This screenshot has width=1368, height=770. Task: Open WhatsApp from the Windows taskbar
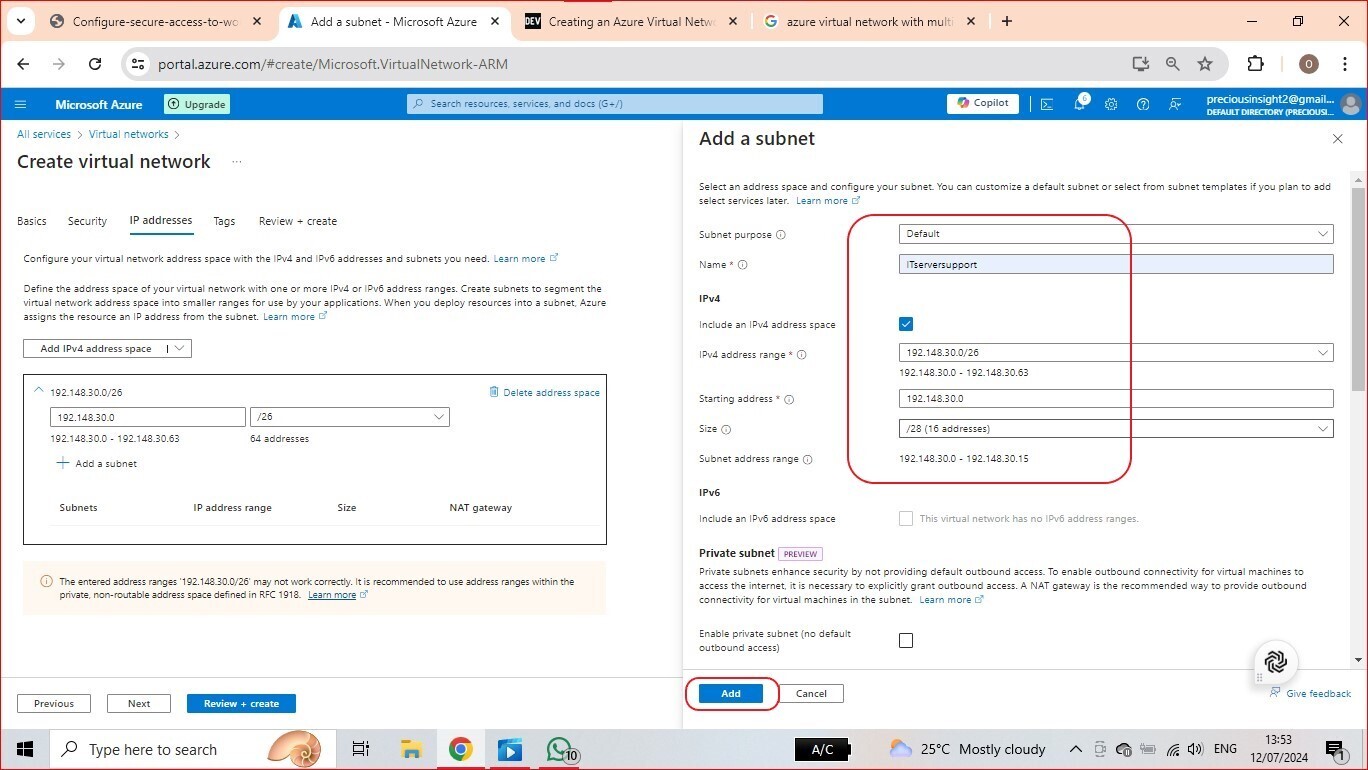coord(559,749)
